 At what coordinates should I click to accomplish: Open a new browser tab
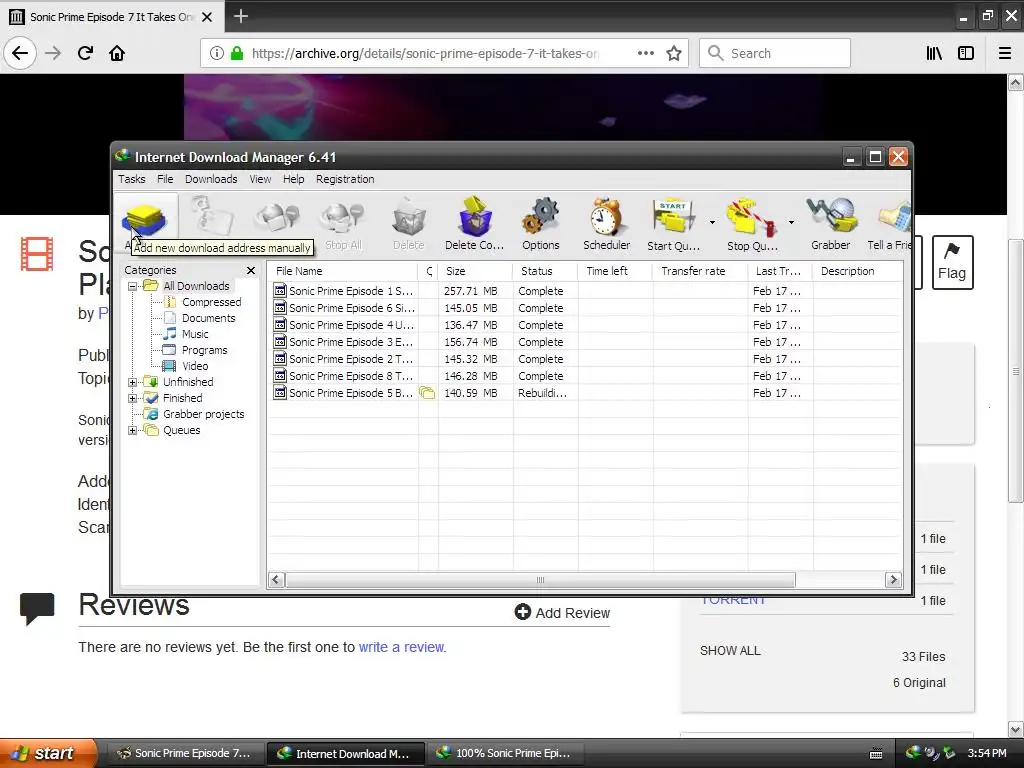pos(240,16)
